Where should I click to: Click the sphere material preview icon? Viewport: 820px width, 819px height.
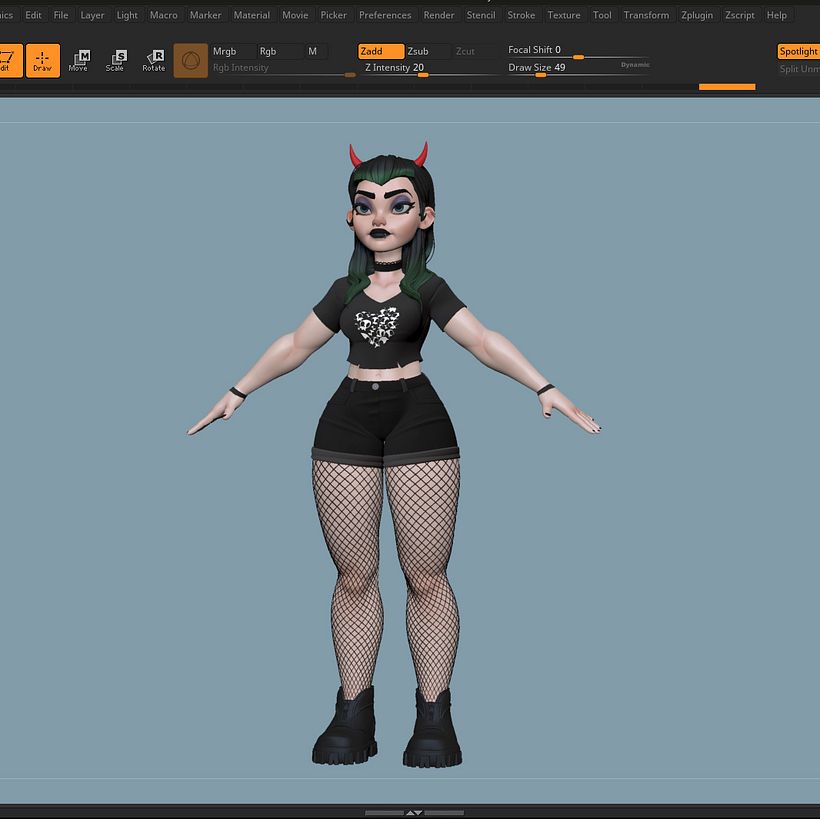[x=191, y=60]
